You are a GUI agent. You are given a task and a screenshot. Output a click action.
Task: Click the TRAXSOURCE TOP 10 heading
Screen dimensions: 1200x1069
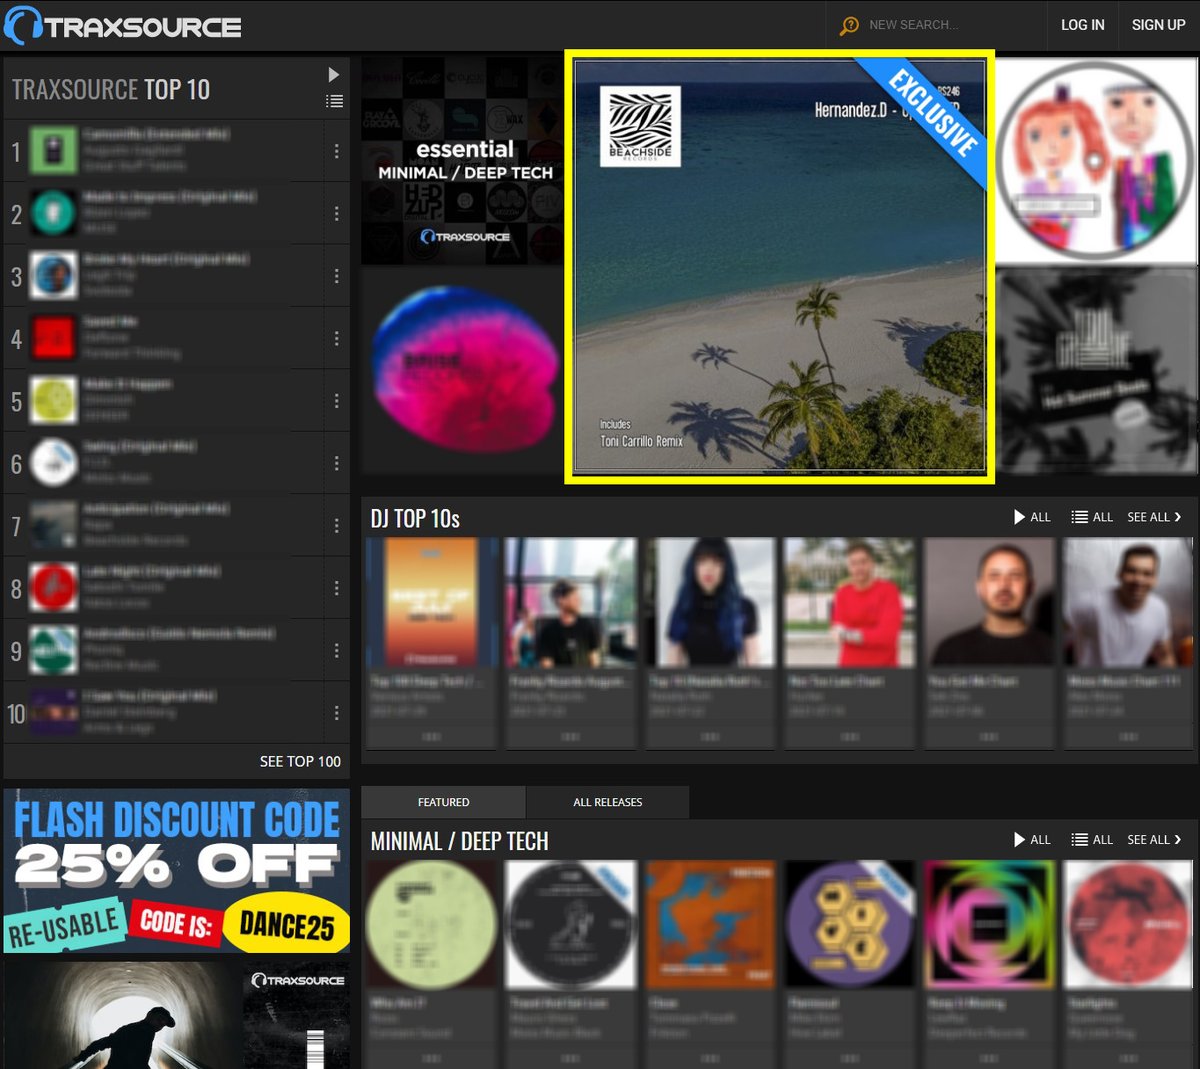point(111,89)
